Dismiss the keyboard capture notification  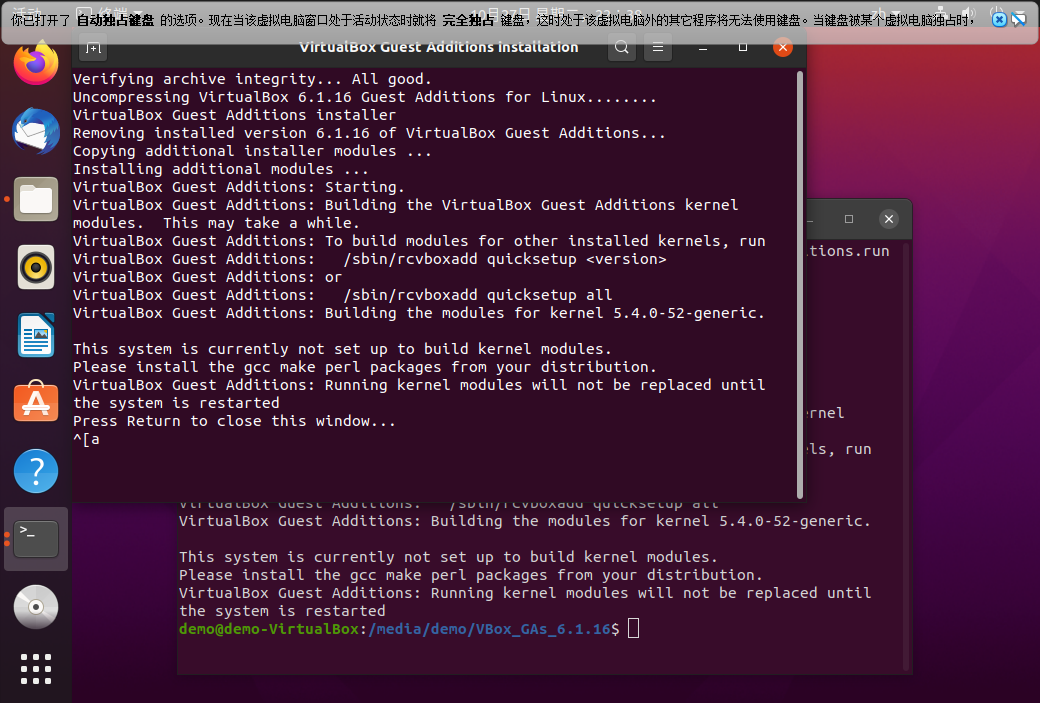pos(1000,20)
